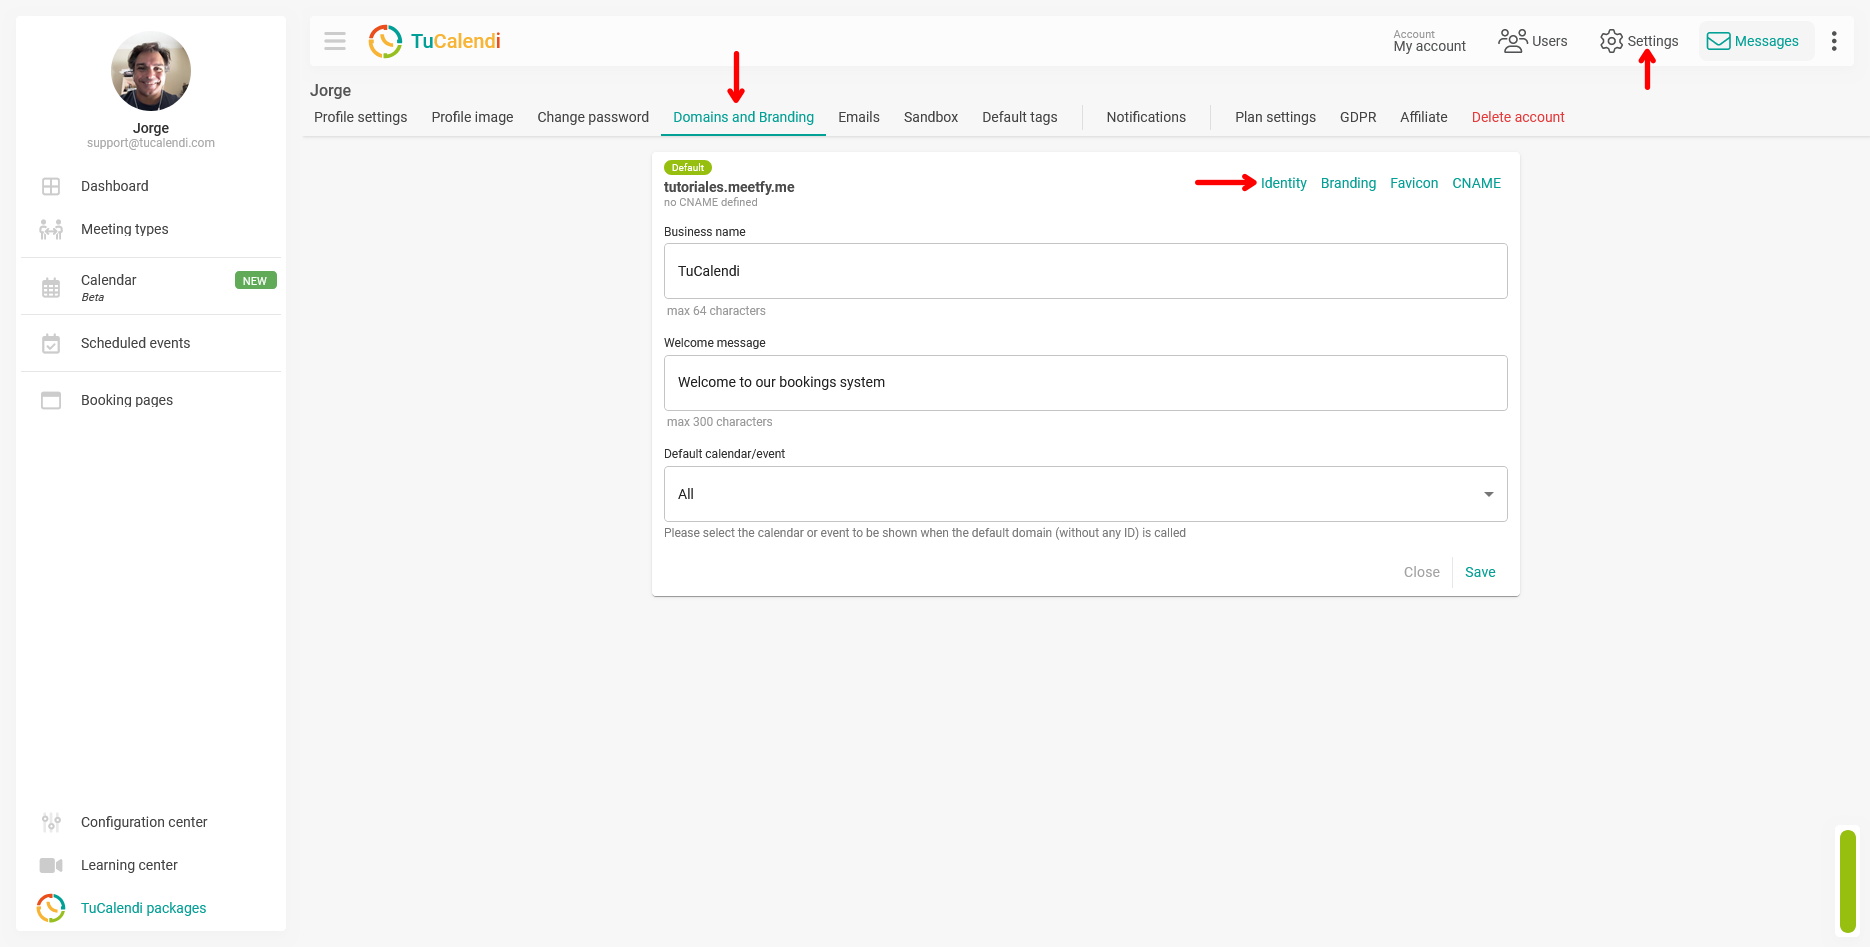This screenshot has height=947, width=1870.
Task: Open Booking pages
Action: pyautogui.click(x=127, y=400)
